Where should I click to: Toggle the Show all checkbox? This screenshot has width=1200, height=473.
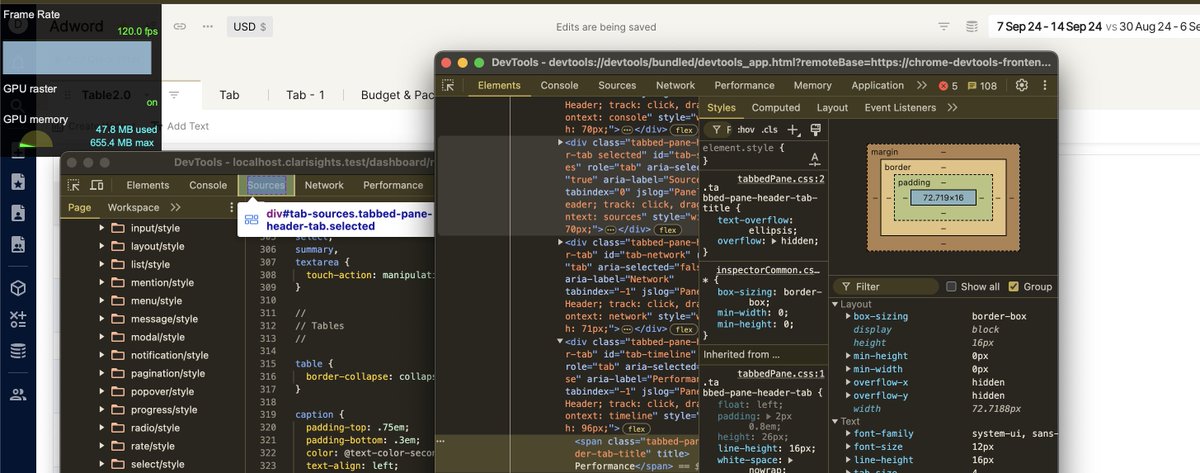pos(951,287)
